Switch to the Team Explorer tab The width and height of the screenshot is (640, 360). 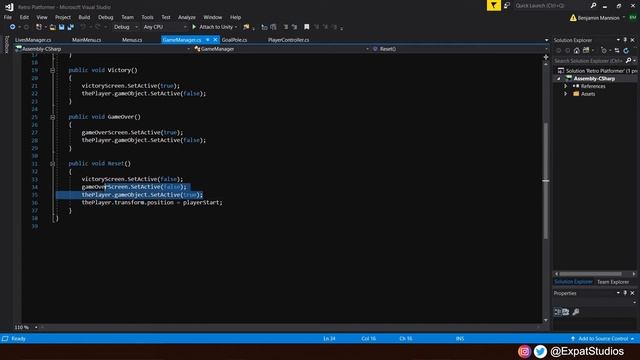point(613,282)
